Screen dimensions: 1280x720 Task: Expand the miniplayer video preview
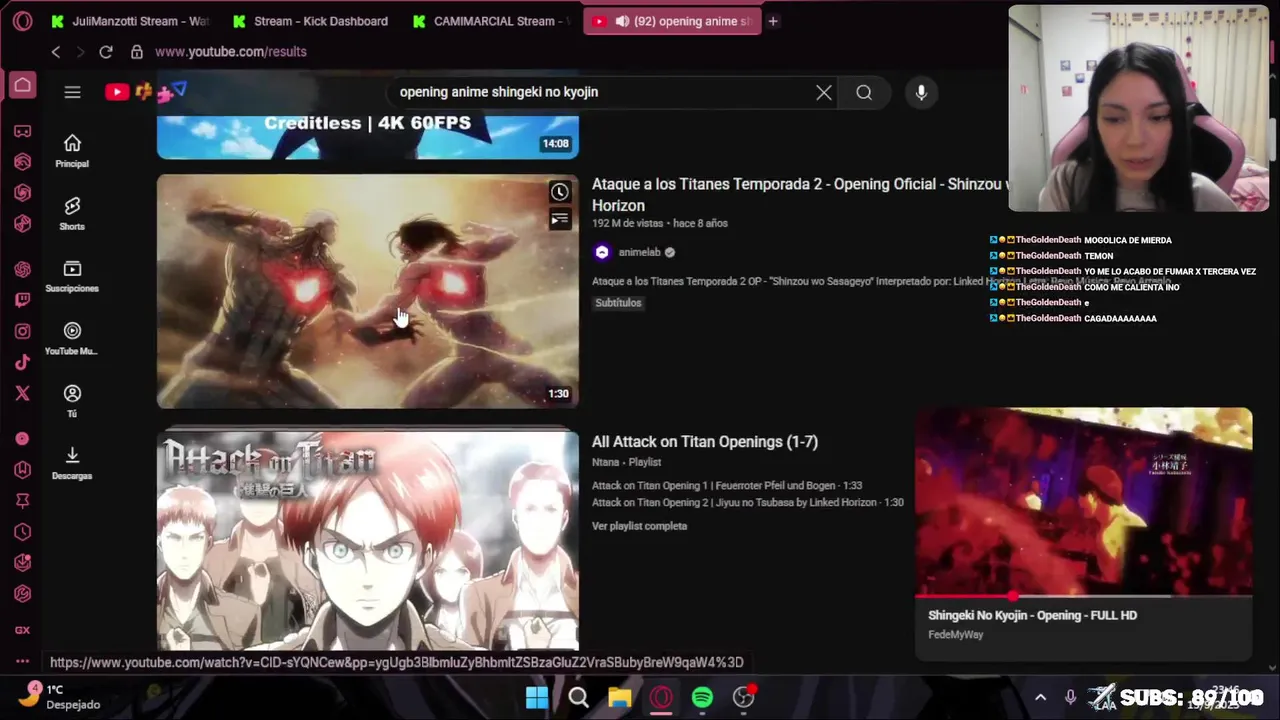click(1083, 500)
